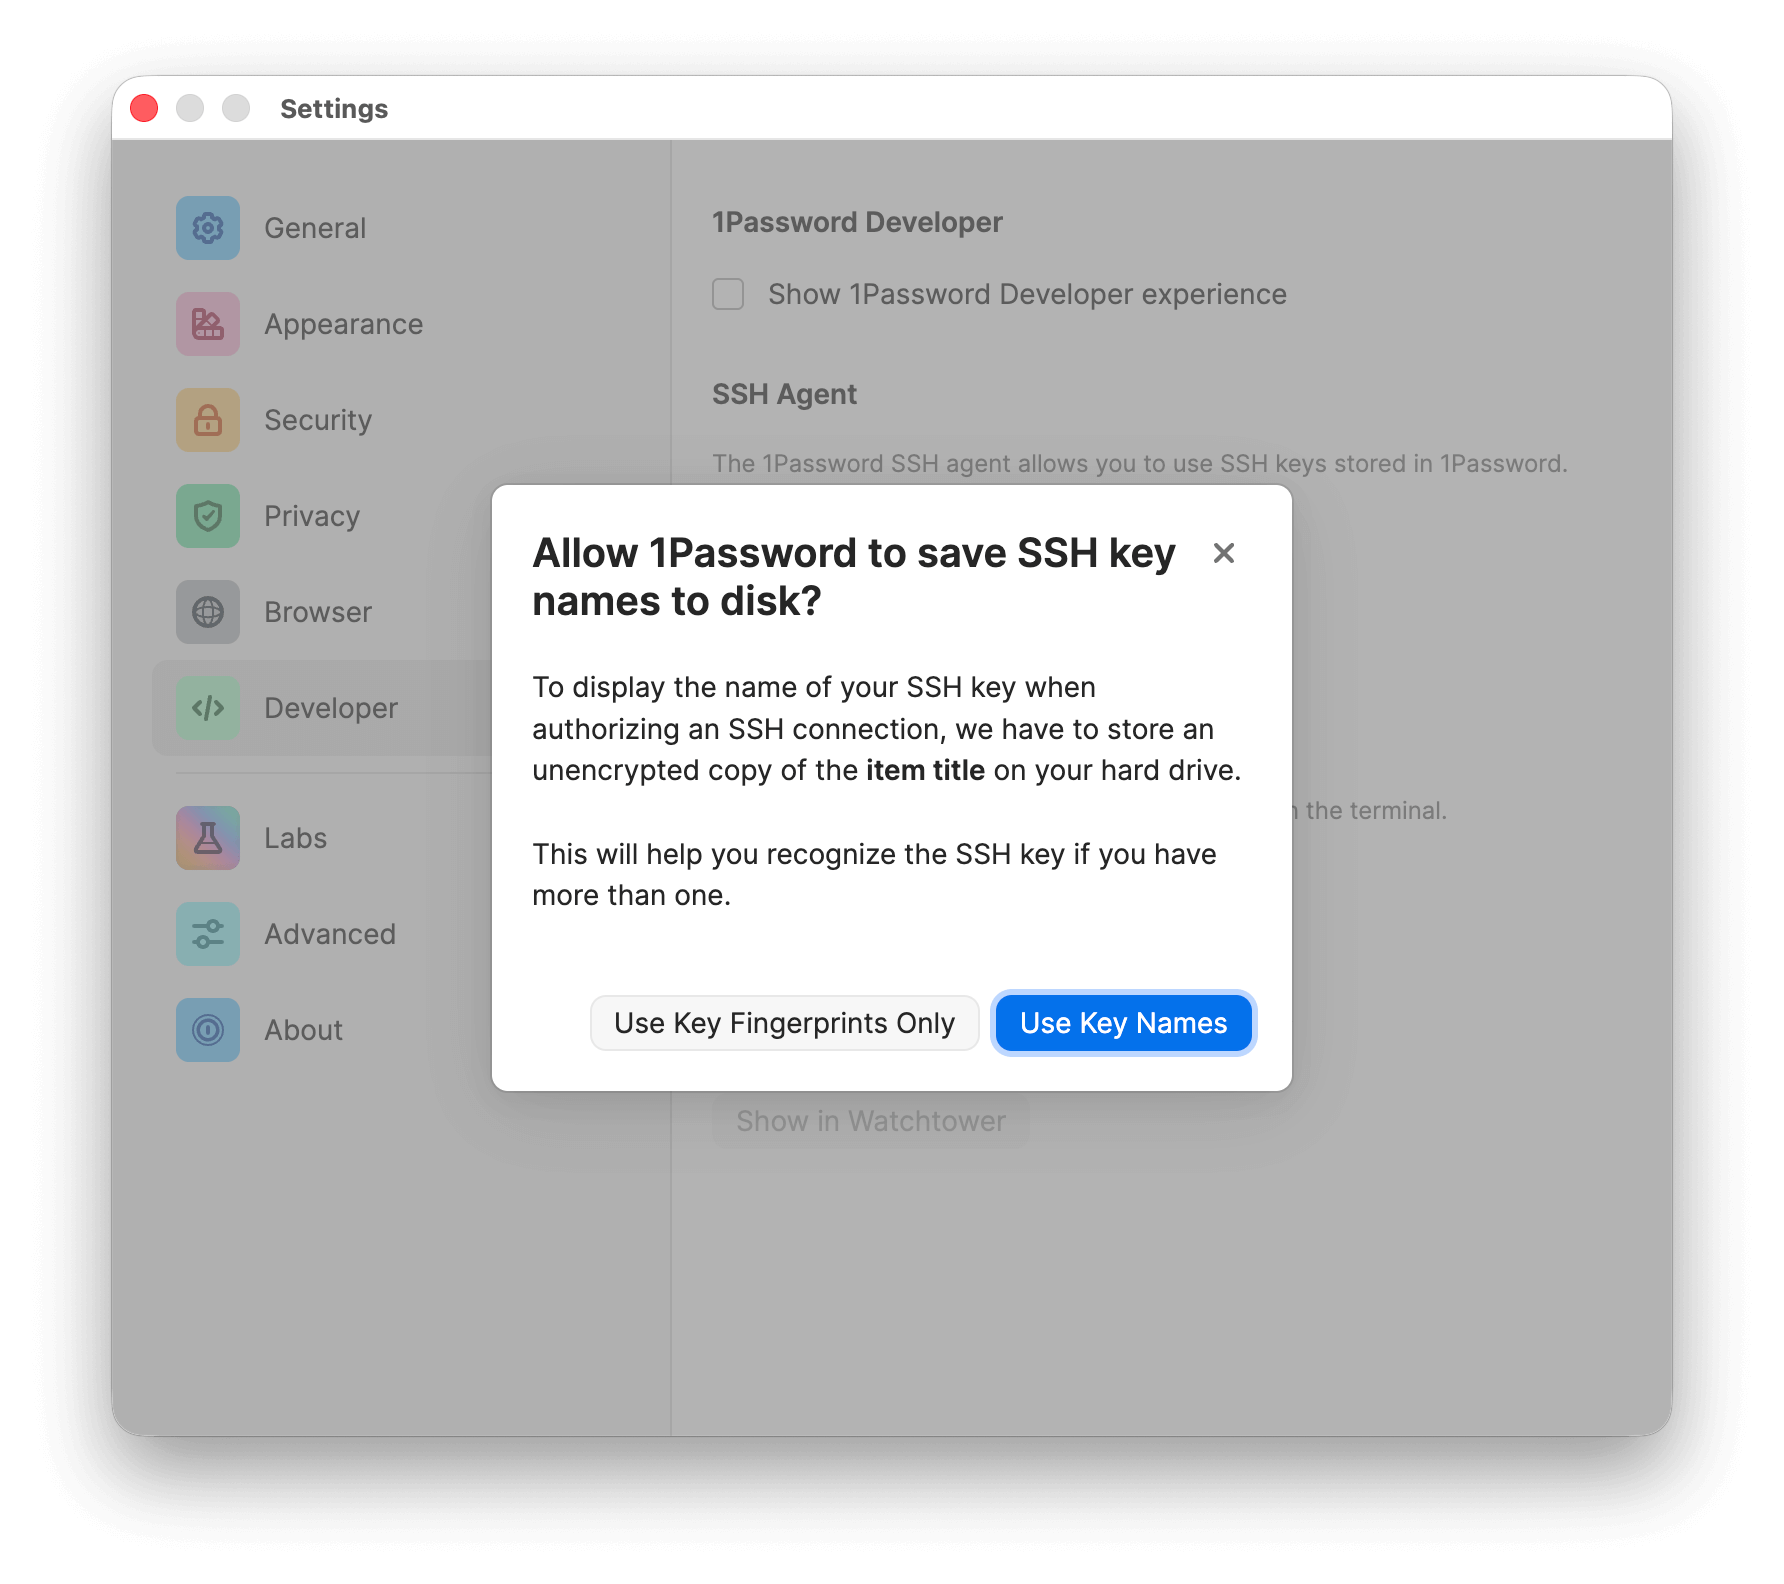
Task: Select the Privacy settings label
Action: pyautogui.click(x=312, y=516)
